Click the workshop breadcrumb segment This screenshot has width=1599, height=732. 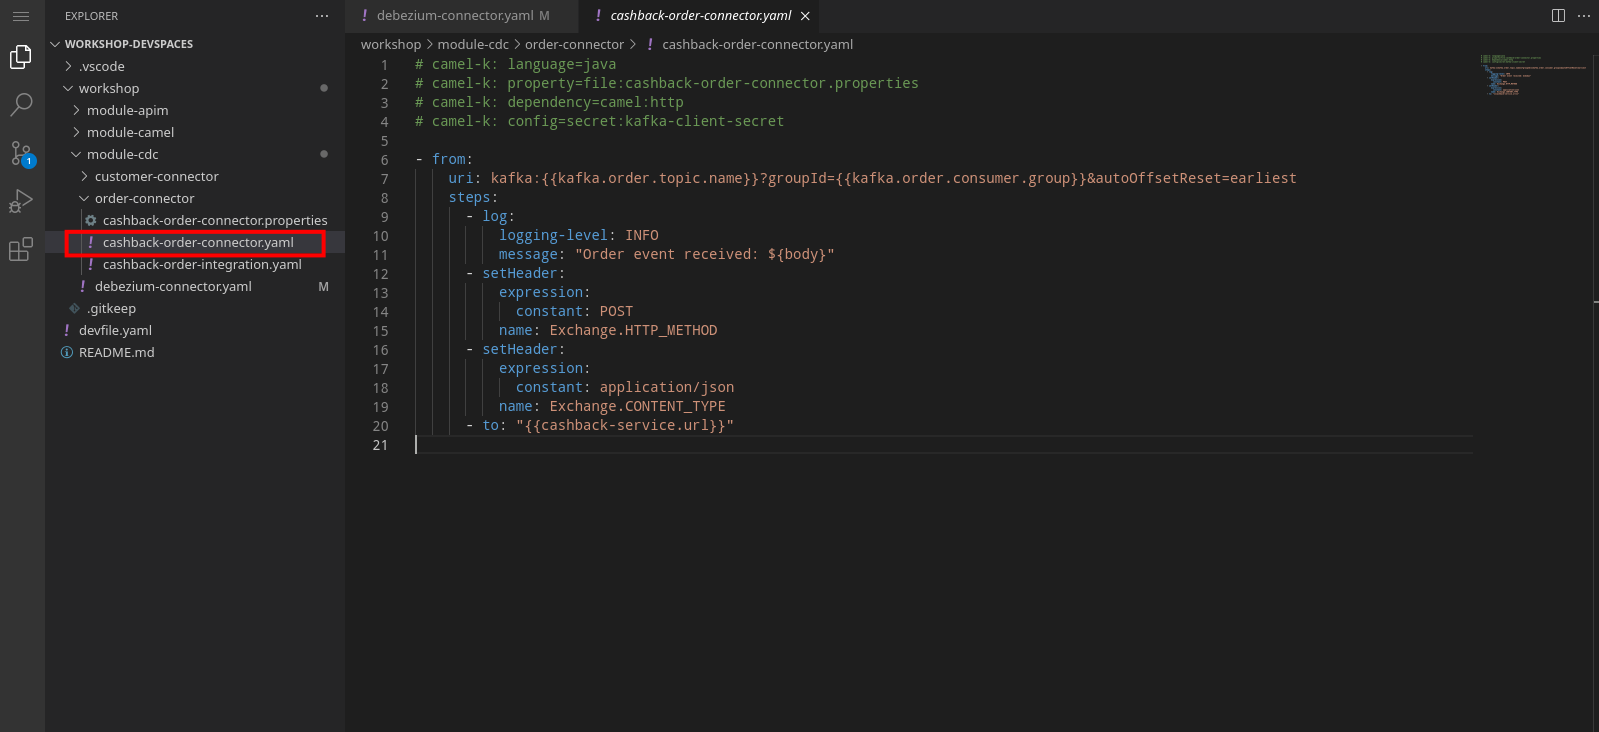point(391,44)
